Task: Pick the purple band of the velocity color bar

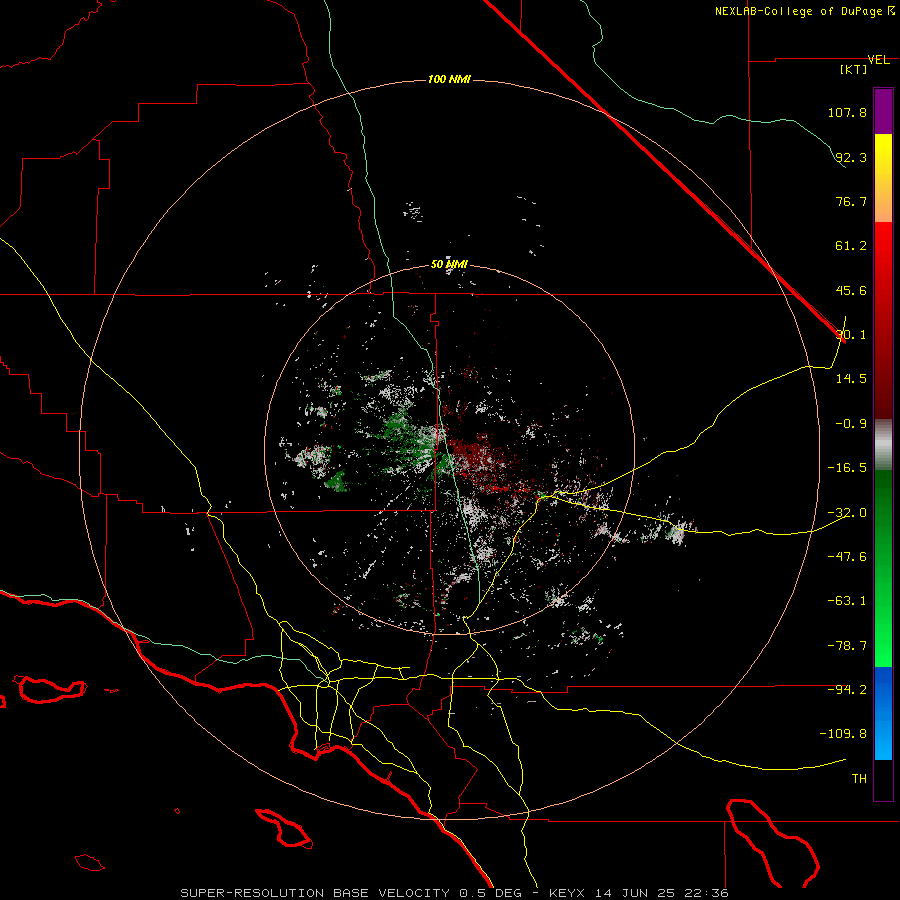Action: (883, 111)
